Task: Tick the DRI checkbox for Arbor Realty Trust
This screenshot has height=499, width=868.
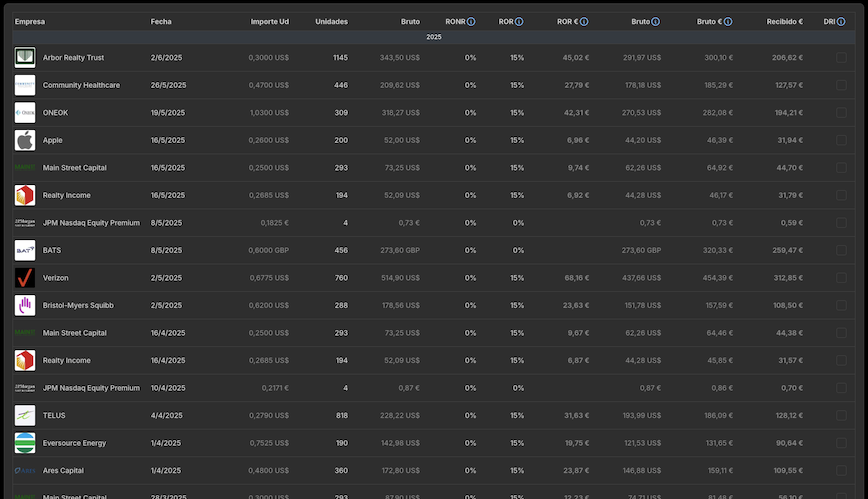Action: pyautogui.click(x=841, y=58)
